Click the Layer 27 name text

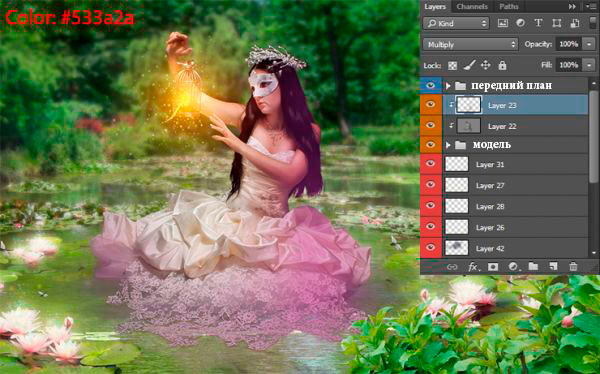490,186
